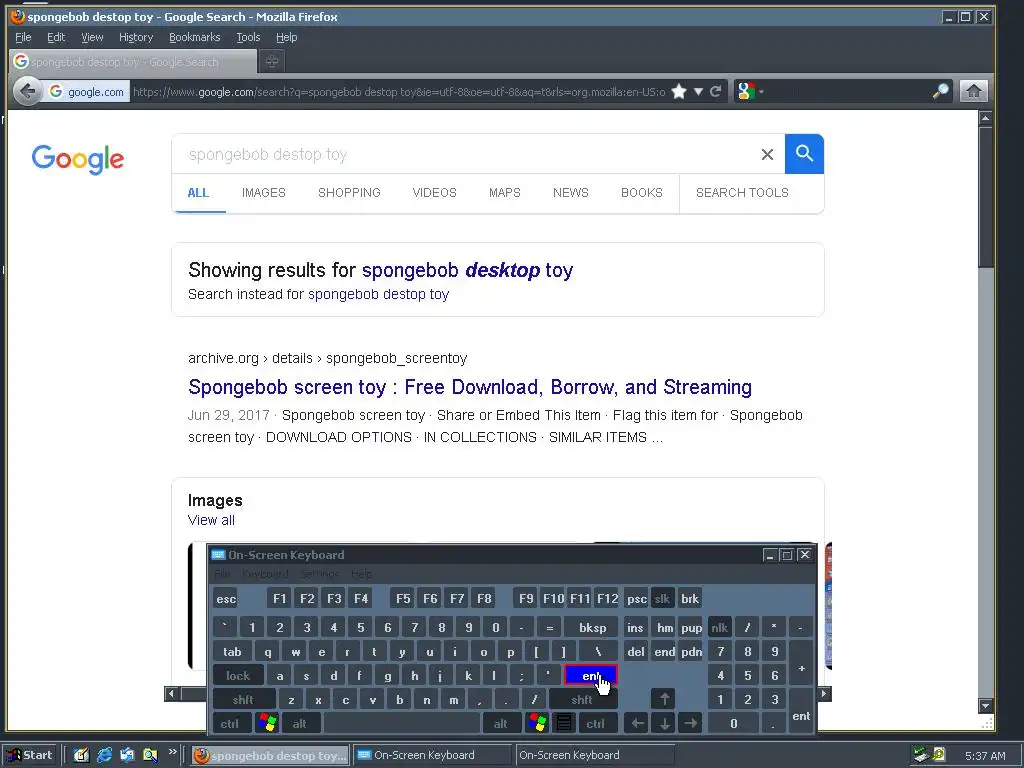Click the network system tray icon
This screenshot has width=1024, height=768.
[x=920, y=755]
